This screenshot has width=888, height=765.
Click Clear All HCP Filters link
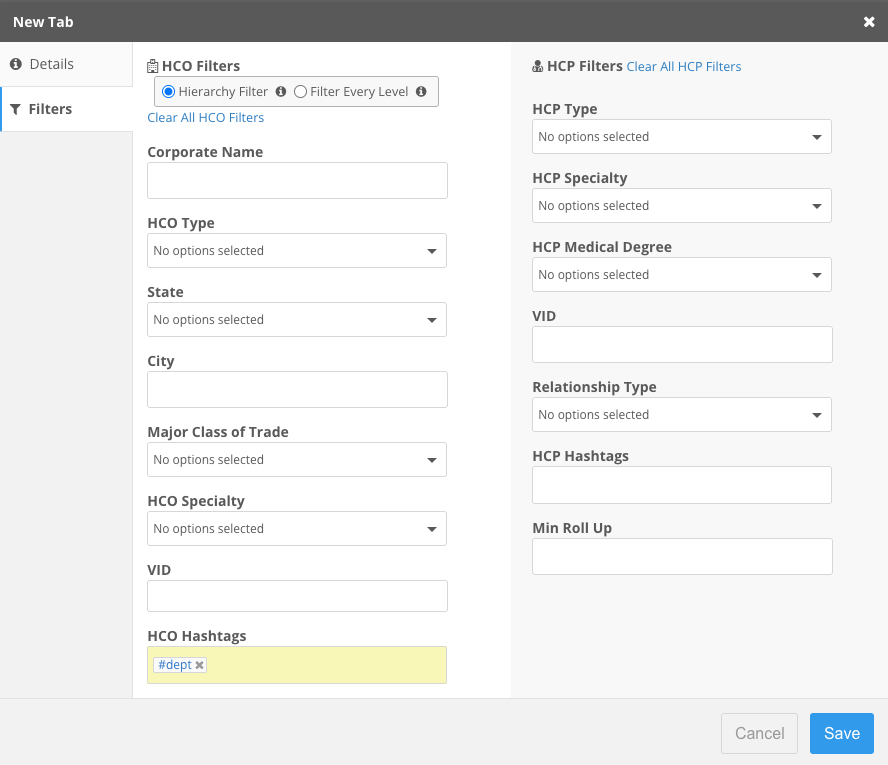tap(684, 67)
